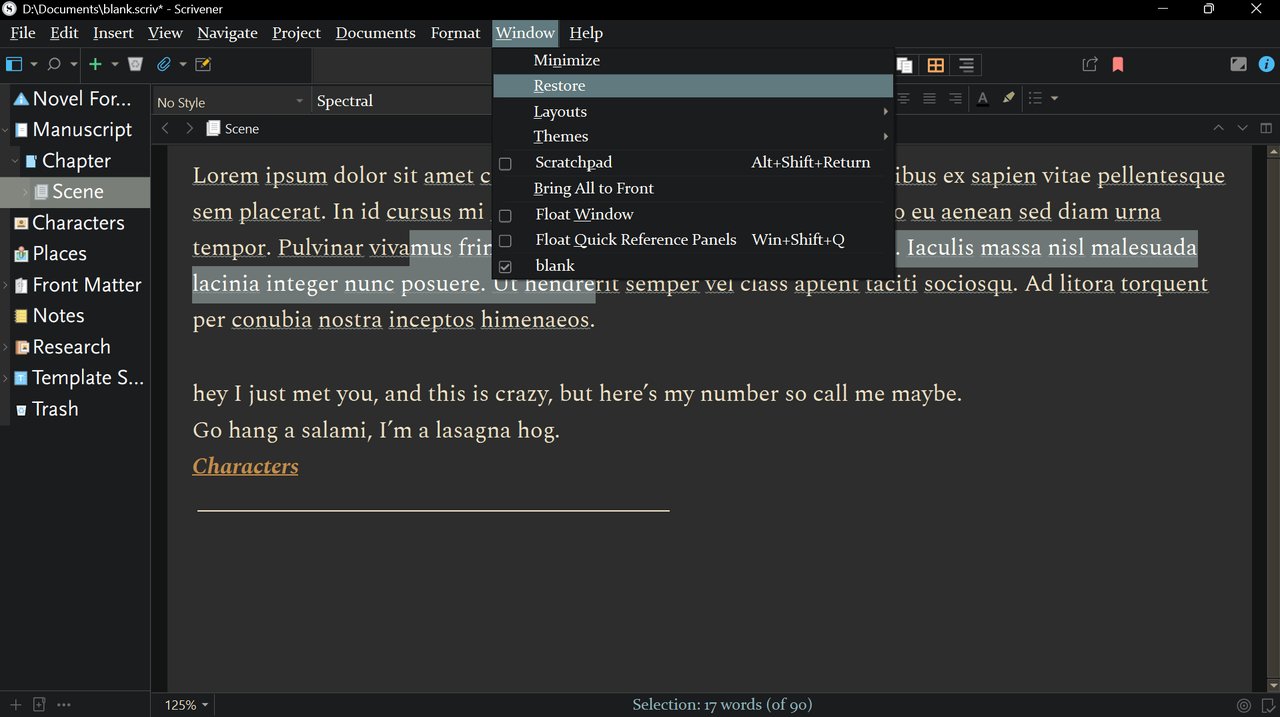Image resolution: width=1280 pixels, height=717 pixels.
Task: Open the Navigate menu
Action: [227, 33]
